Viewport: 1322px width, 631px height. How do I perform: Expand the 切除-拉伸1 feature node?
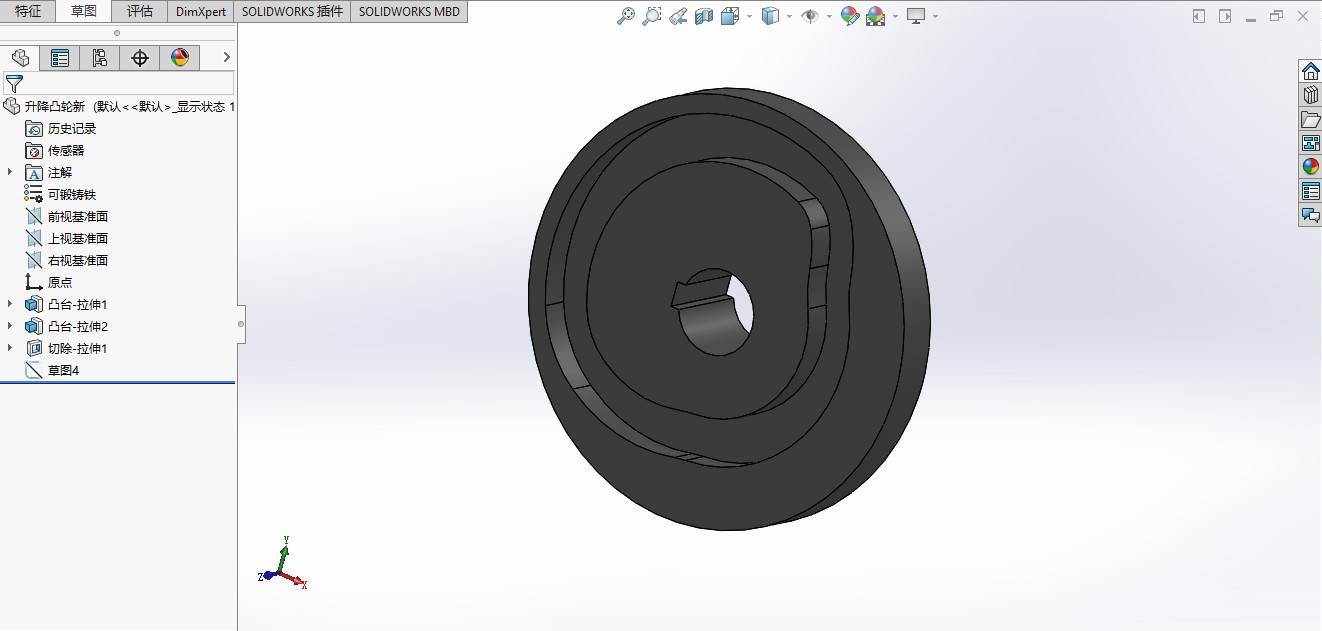pyautogui.click(x=10, y=348)
